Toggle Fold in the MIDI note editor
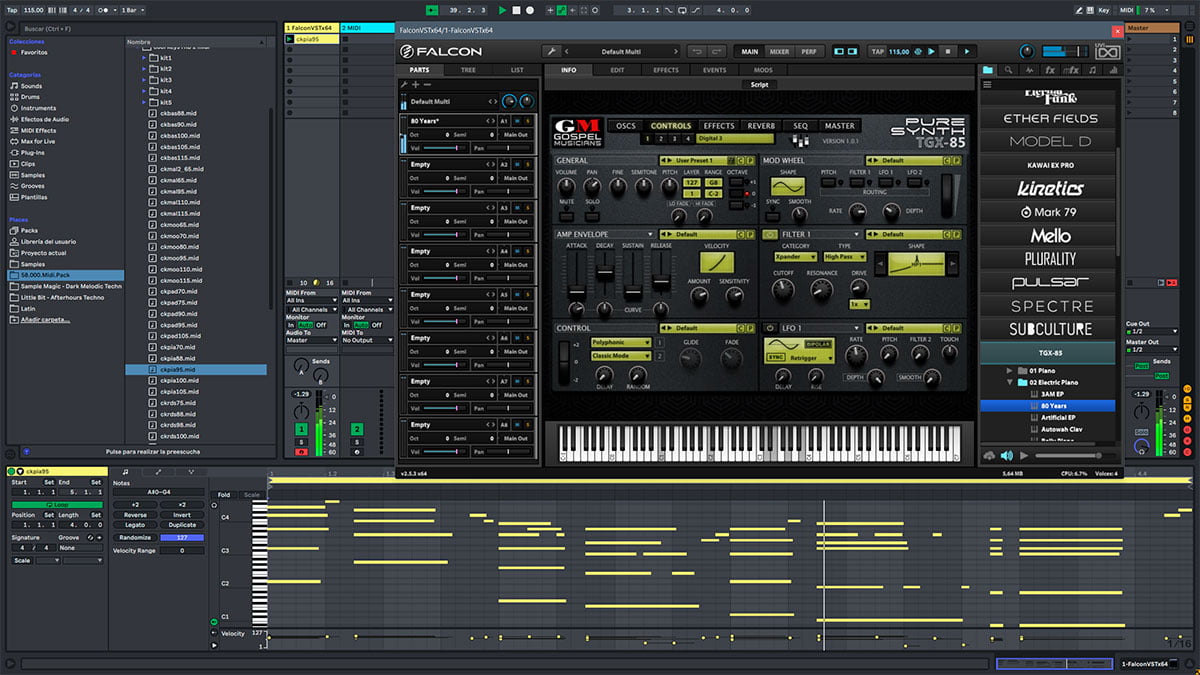 223,494
